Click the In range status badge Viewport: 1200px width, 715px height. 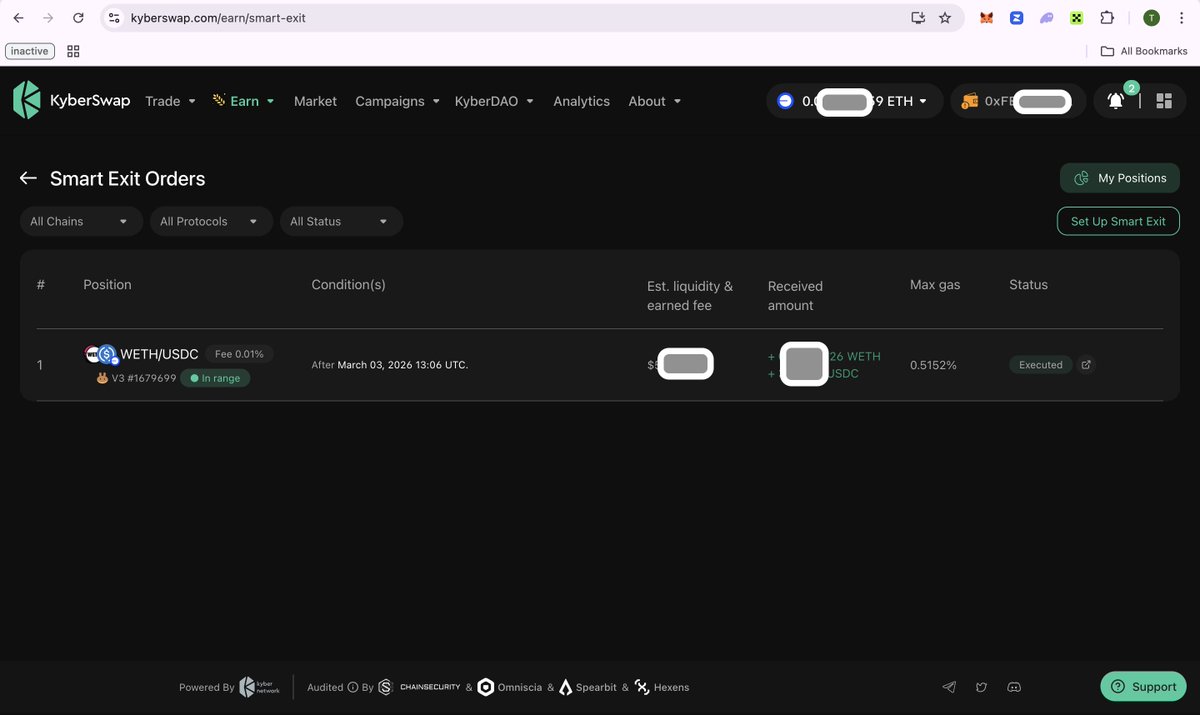(215, 378)
